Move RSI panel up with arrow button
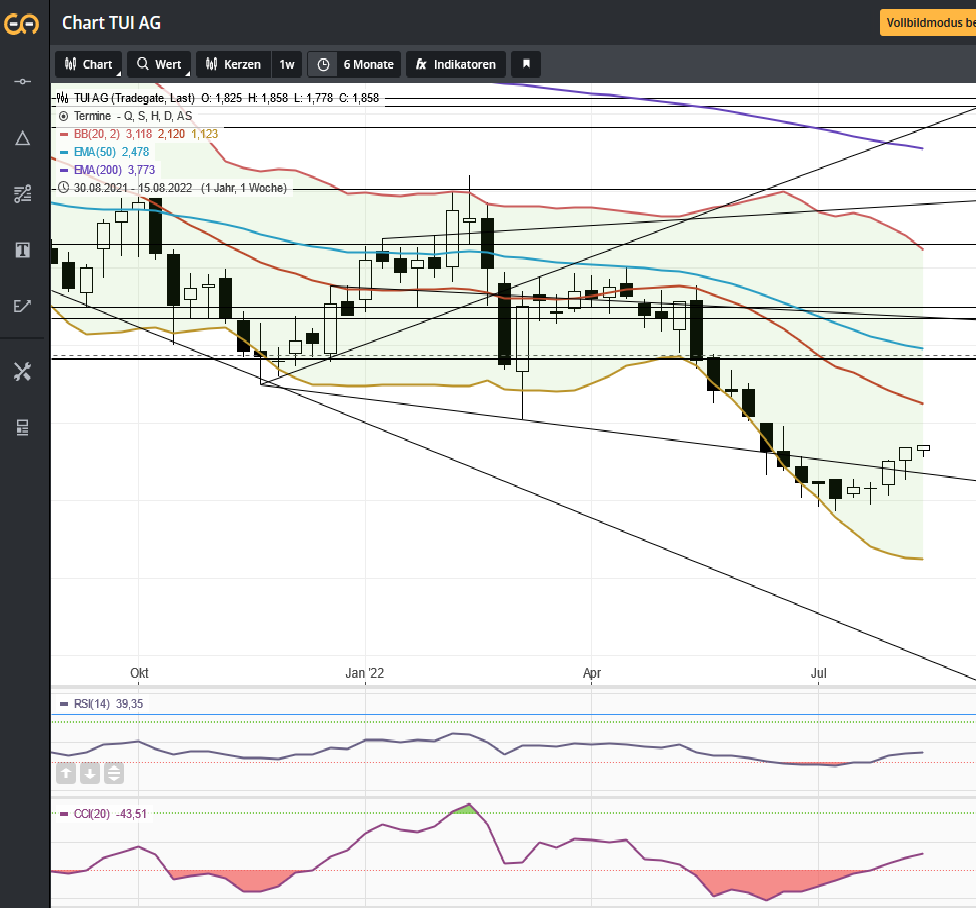This screenshot has height=908, width=976. click(66, 774)
